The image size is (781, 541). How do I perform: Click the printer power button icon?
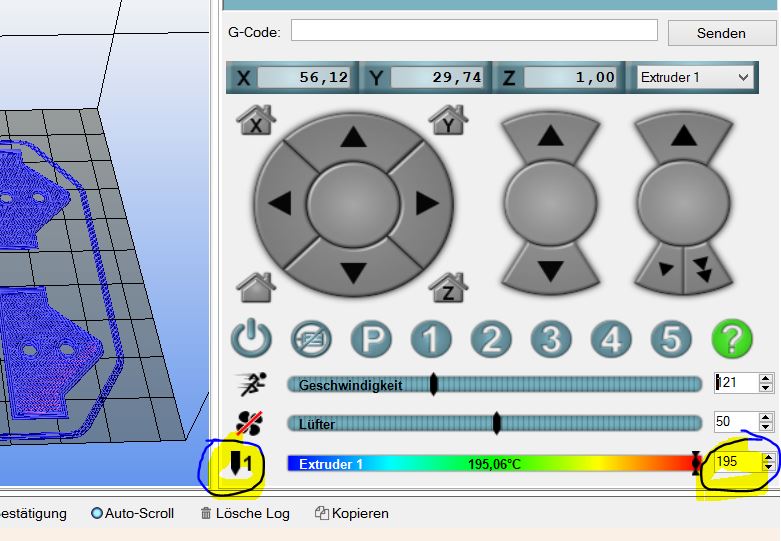(251, 340)
